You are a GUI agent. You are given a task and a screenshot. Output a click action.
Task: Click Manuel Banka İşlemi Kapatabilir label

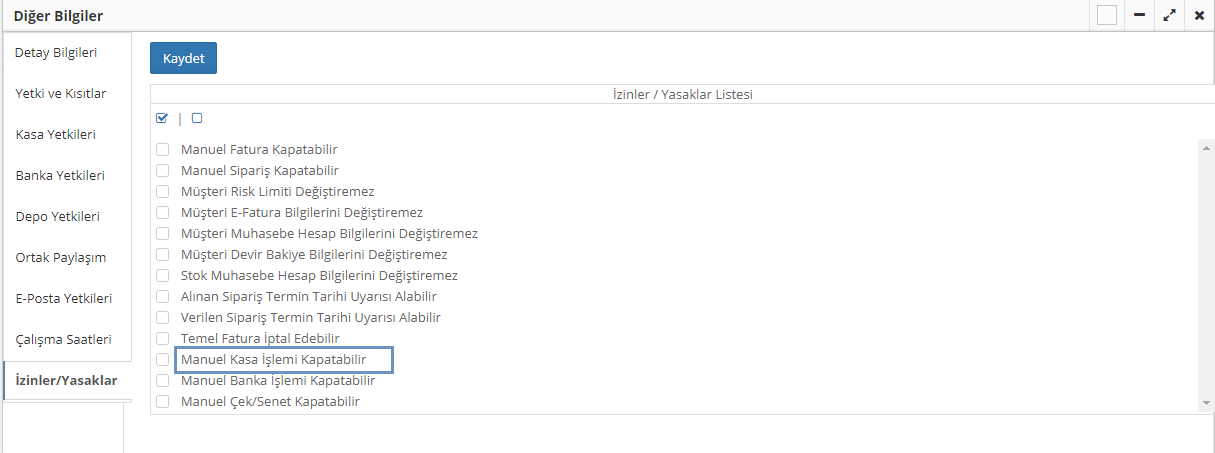(277, 381)
